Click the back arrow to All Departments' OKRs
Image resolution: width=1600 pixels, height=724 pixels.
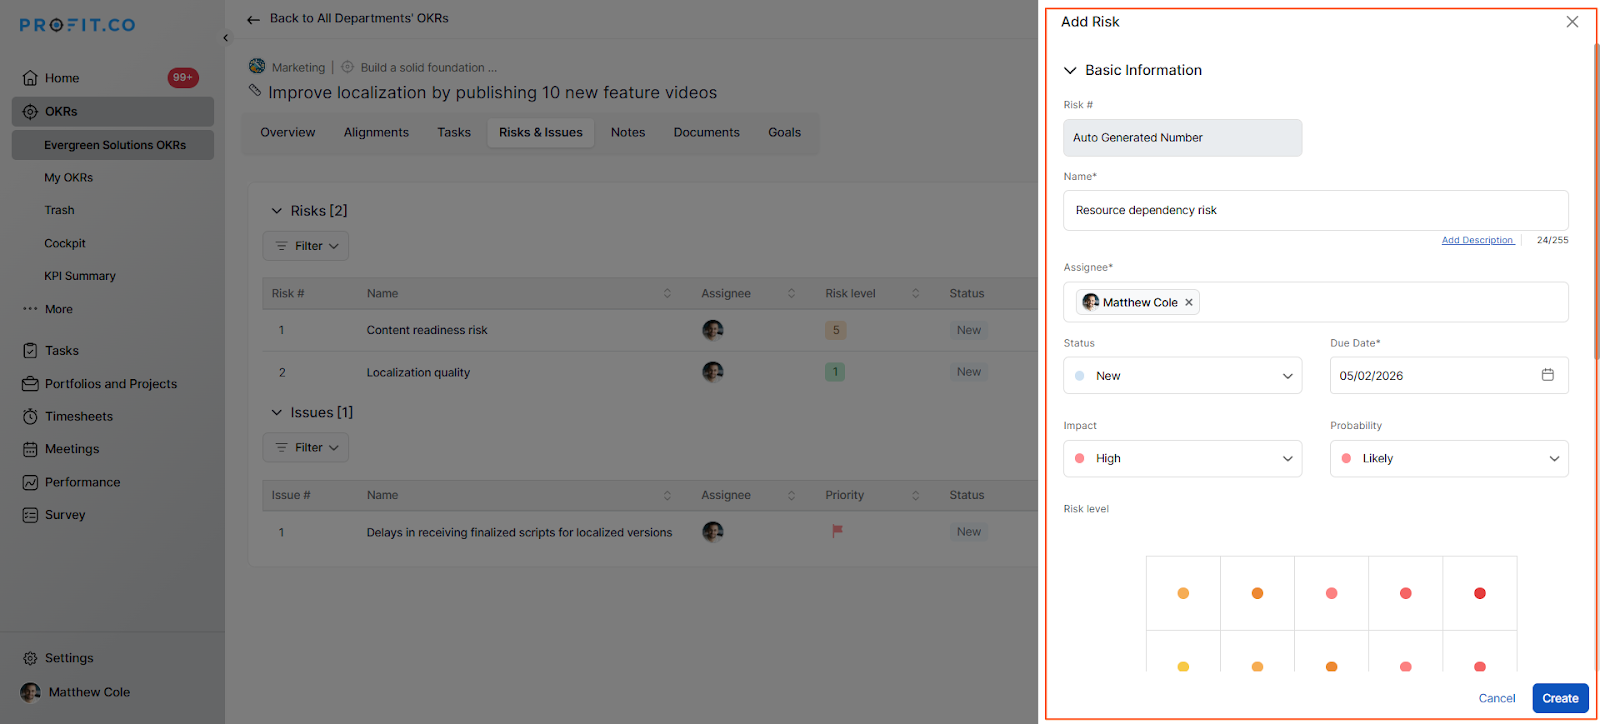[x=254, y=19]
